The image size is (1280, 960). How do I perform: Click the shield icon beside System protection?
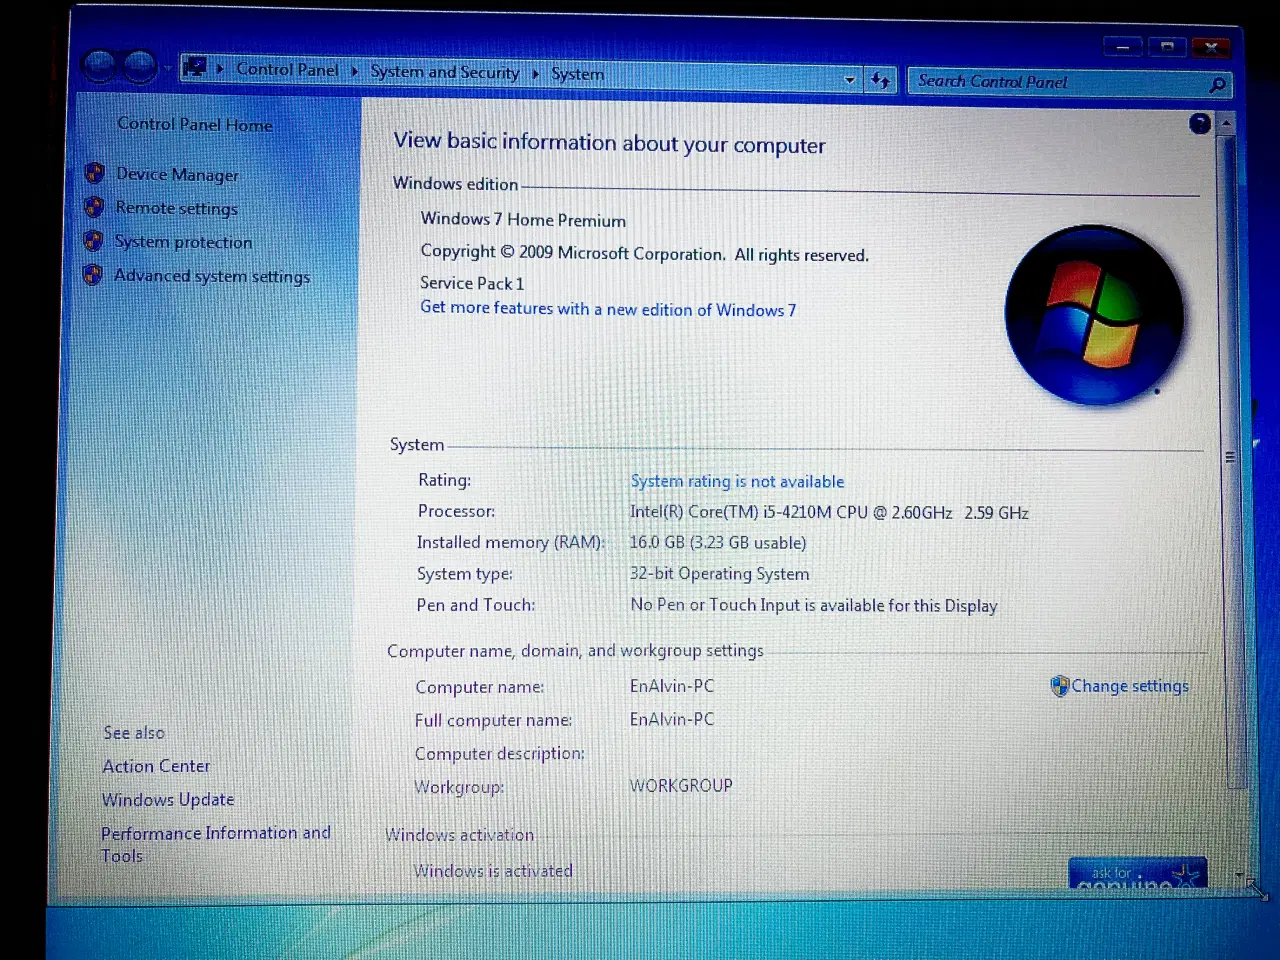[x=93, y=240]
